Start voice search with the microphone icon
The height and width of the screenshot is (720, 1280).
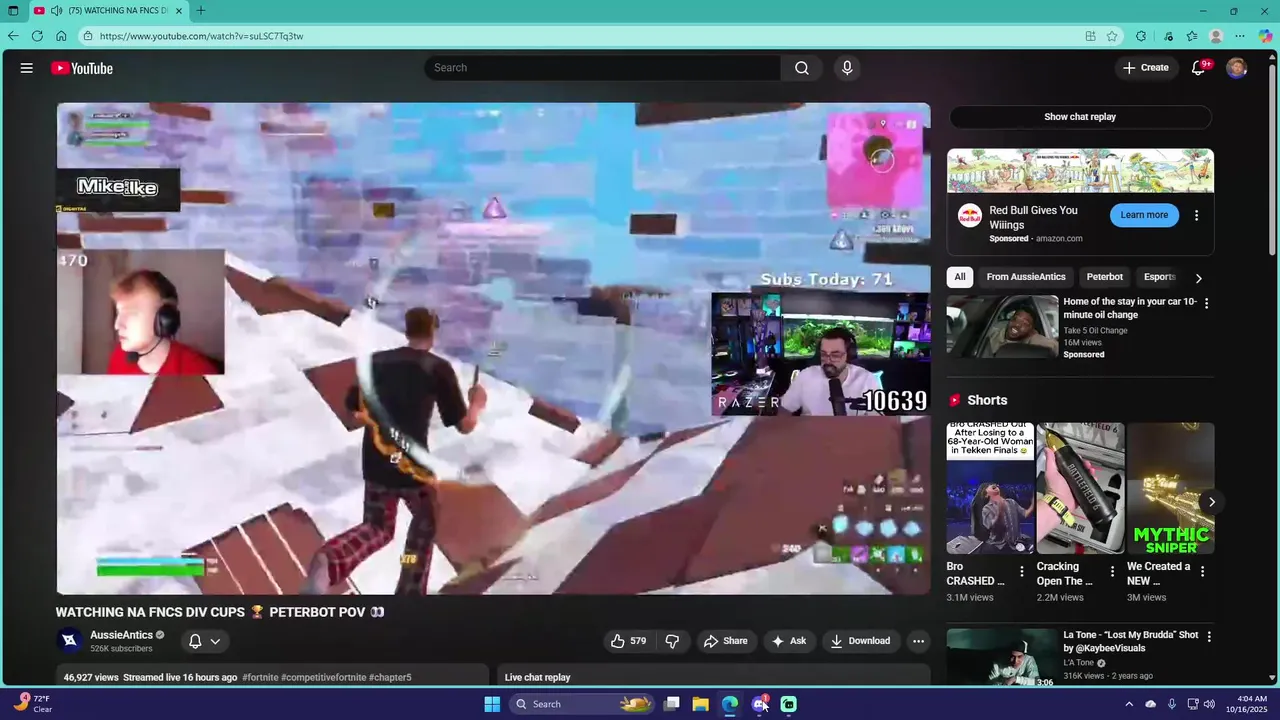pos(847,68)
